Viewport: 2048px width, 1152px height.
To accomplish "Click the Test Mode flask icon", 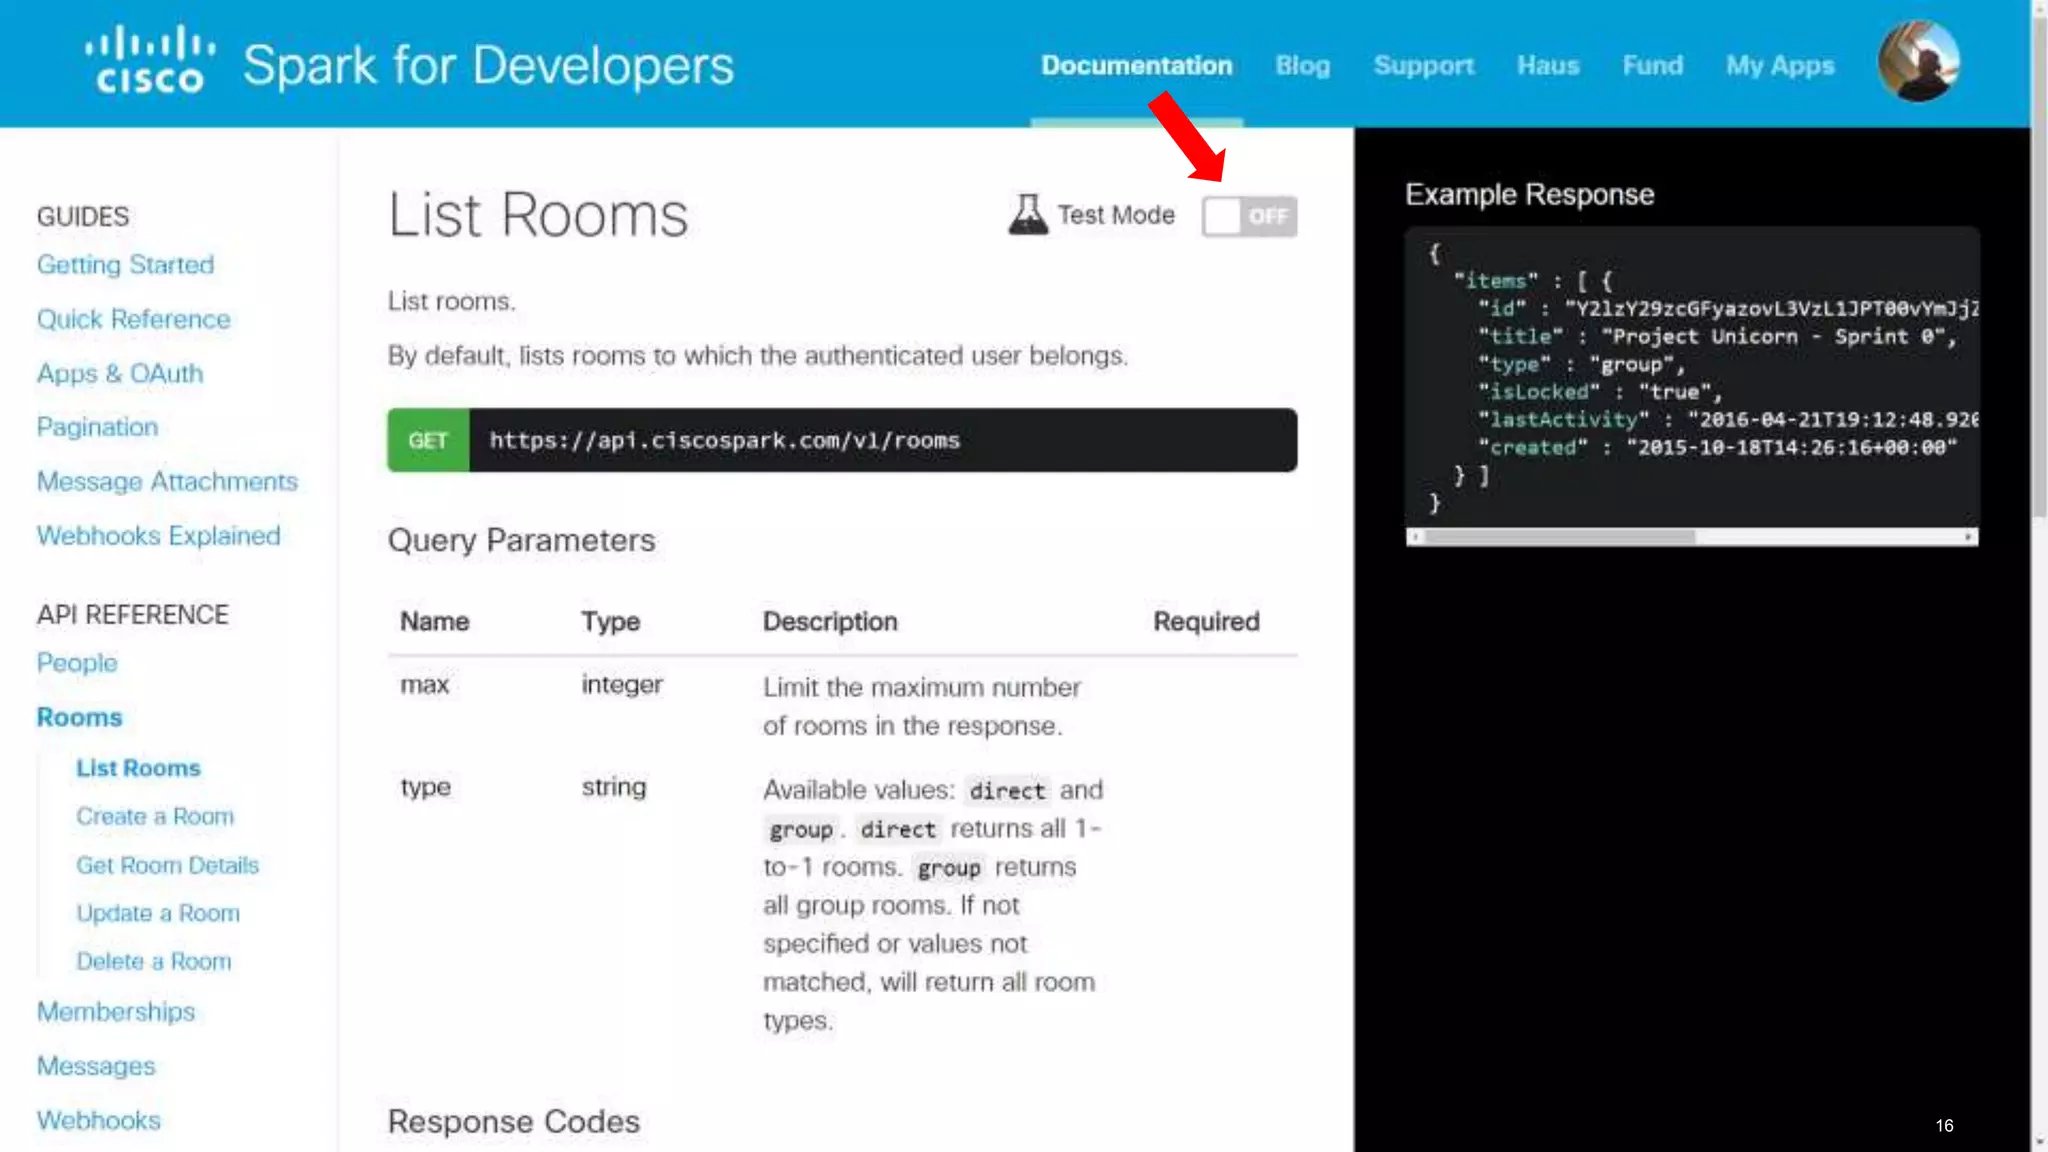I will (x=1027, y=214).
